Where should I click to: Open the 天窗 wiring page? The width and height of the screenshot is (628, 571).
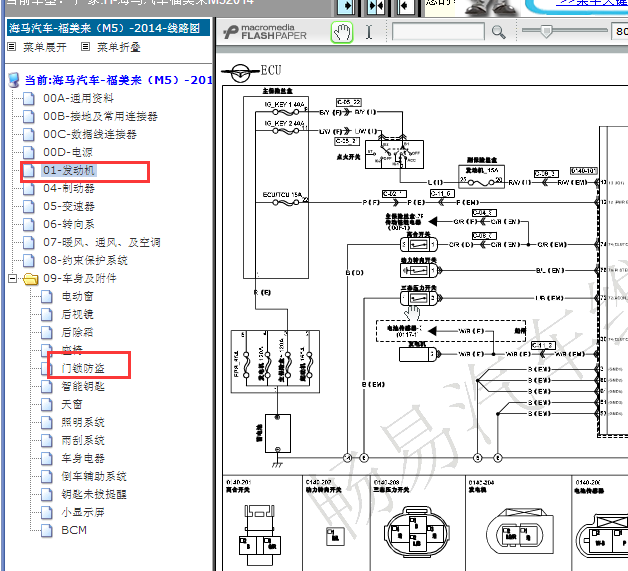pyautogui.click(x=72, y=404)
